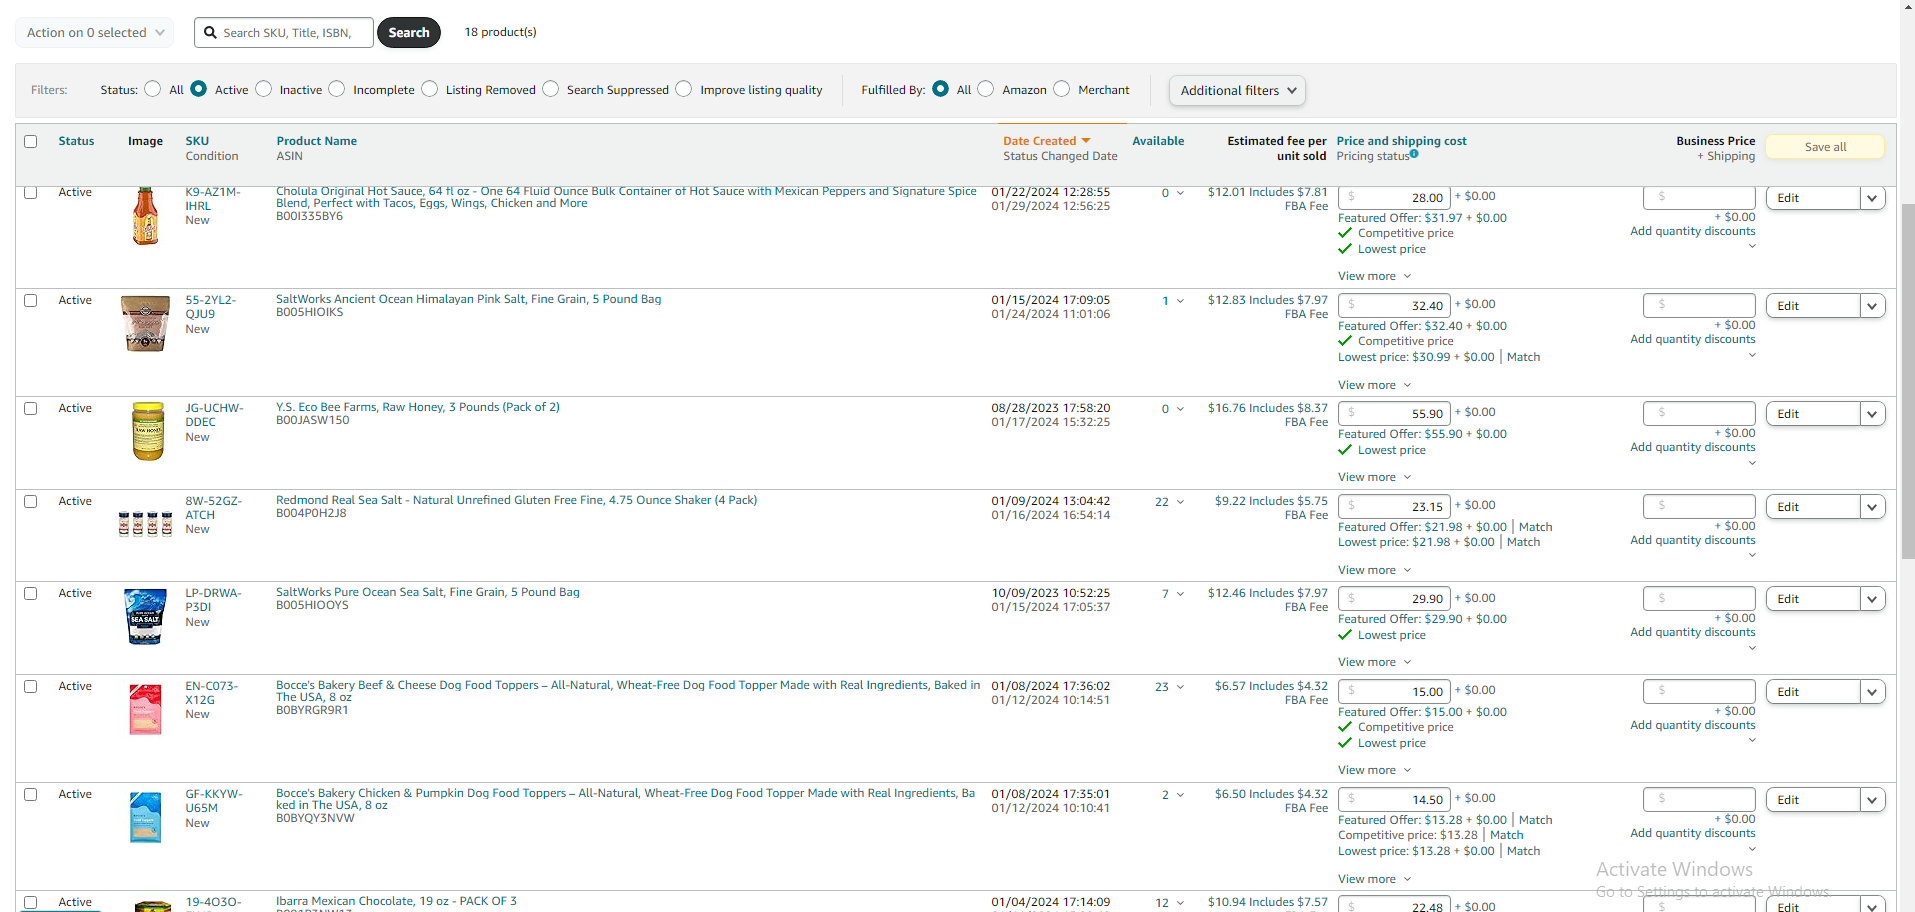Select Fulfilled By All option

point(941,89)
